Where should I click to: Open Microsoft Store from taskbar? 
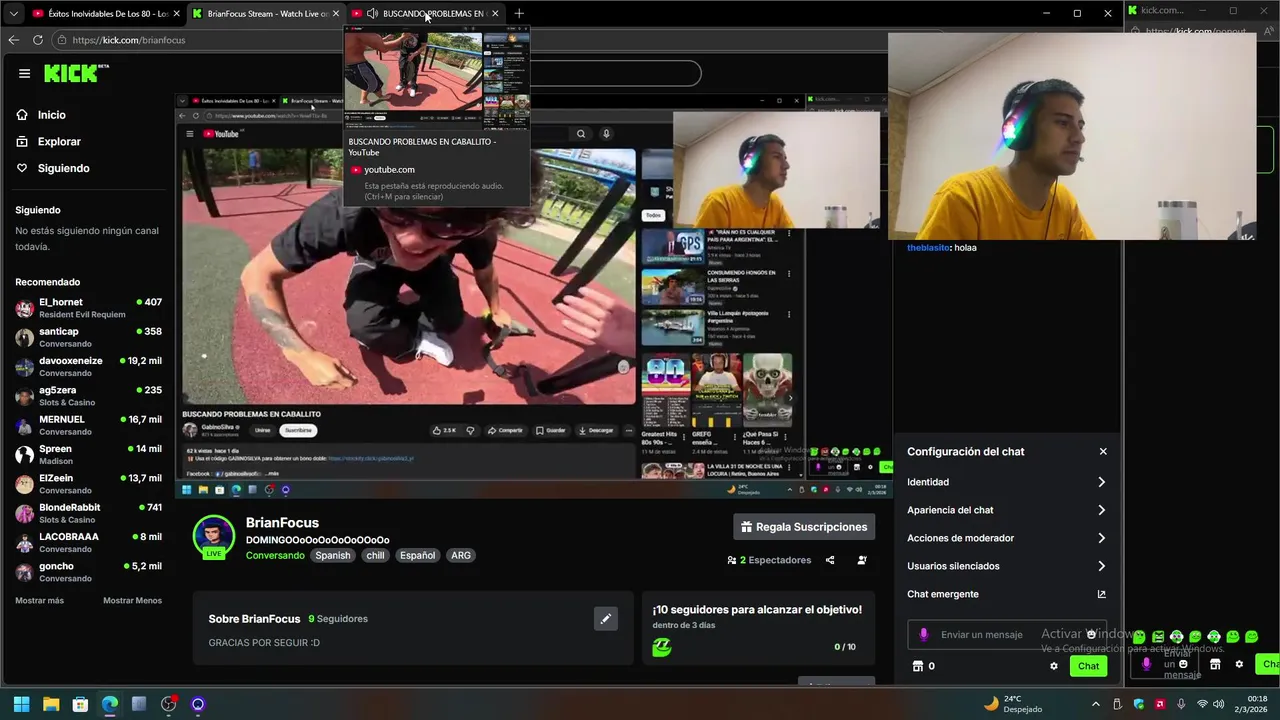[80, 704]
